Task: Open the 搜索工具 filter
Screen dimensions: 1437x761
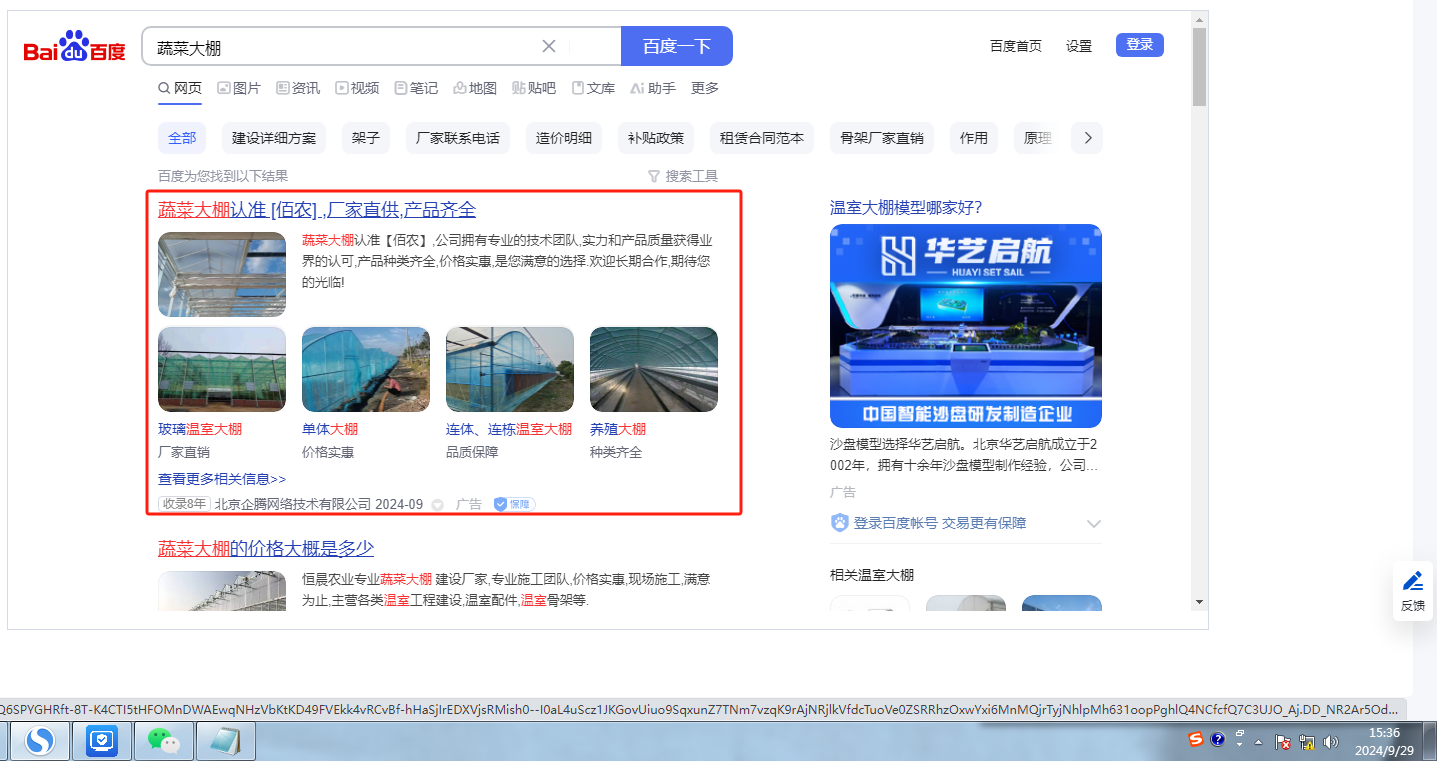Action: 683,176
